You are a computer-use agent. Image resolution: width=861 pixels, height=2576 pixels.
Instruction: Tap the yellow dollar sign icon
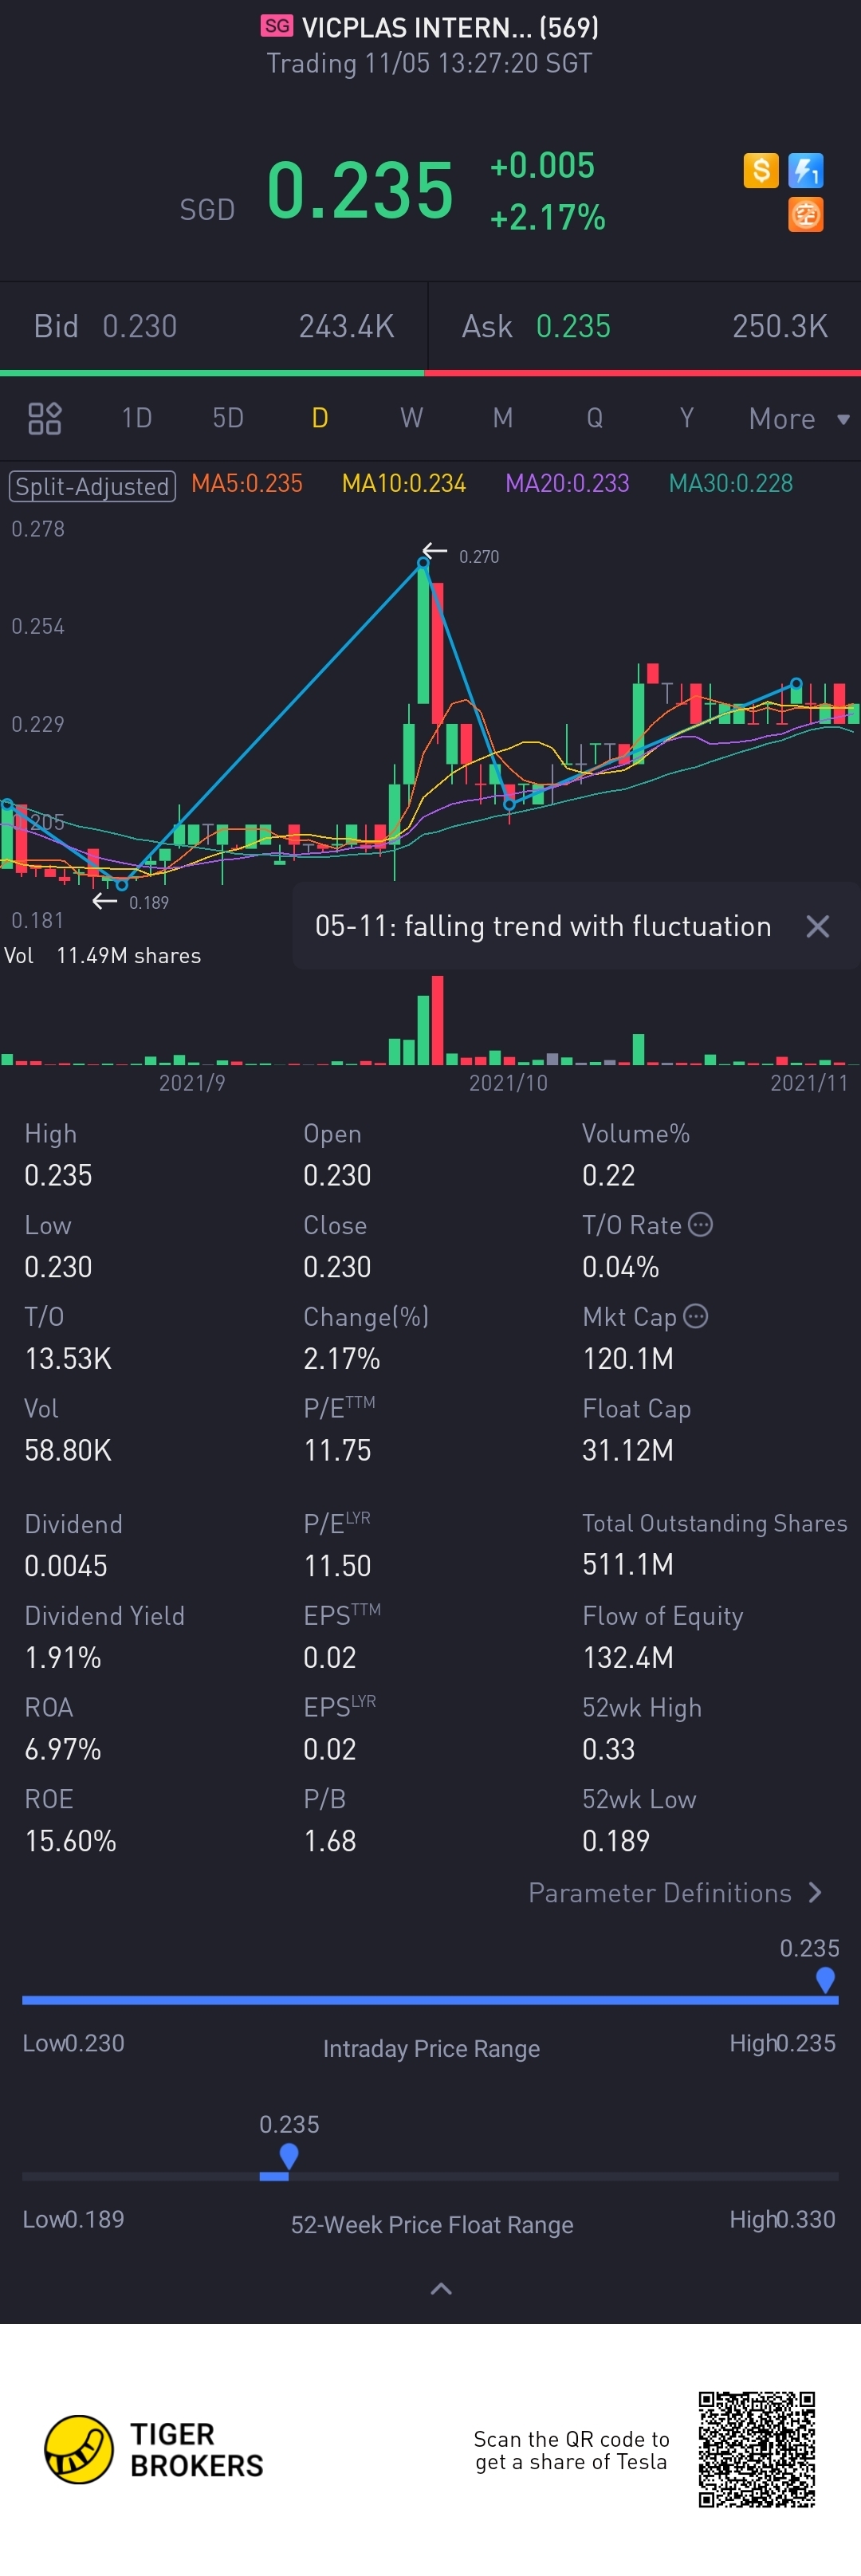coord(760,170)
